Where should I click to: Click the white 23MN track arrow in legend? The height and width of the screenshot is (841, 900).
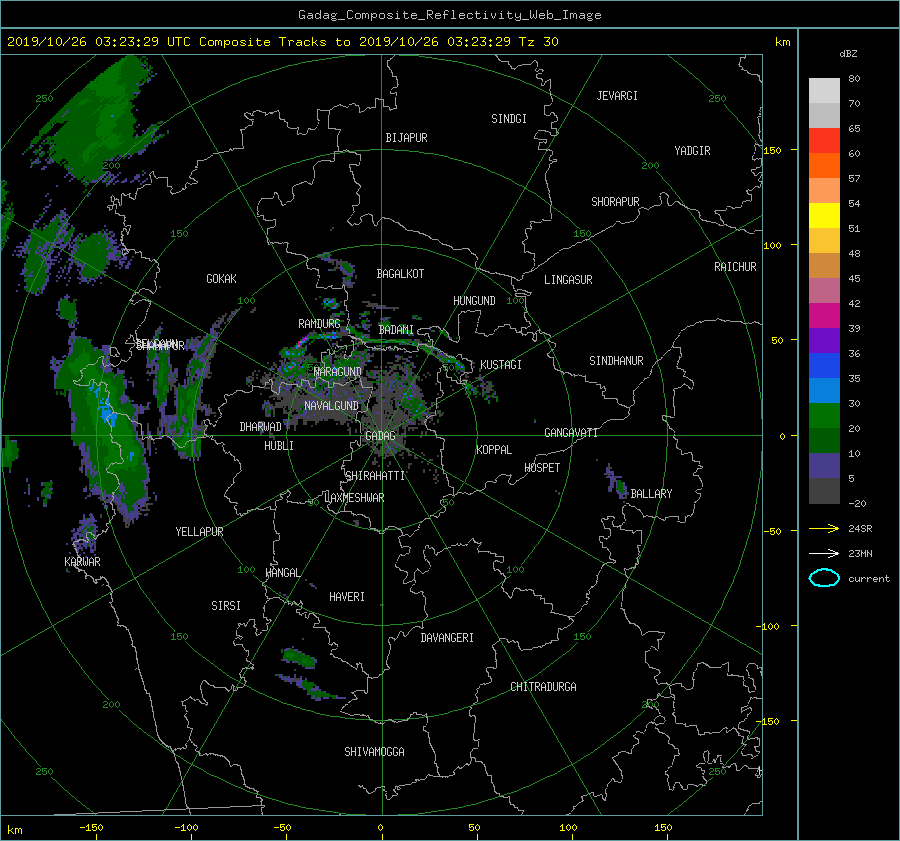[x=824, y=553]
